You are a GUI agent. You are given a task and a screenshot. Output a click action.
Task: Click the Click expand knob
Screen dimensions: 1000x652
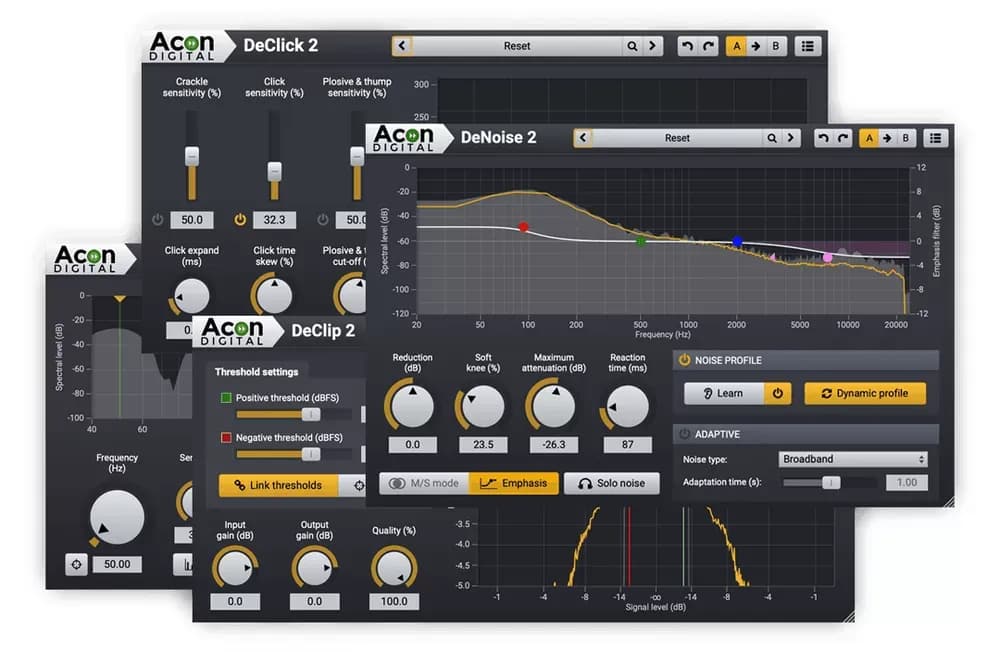(191, 297)
